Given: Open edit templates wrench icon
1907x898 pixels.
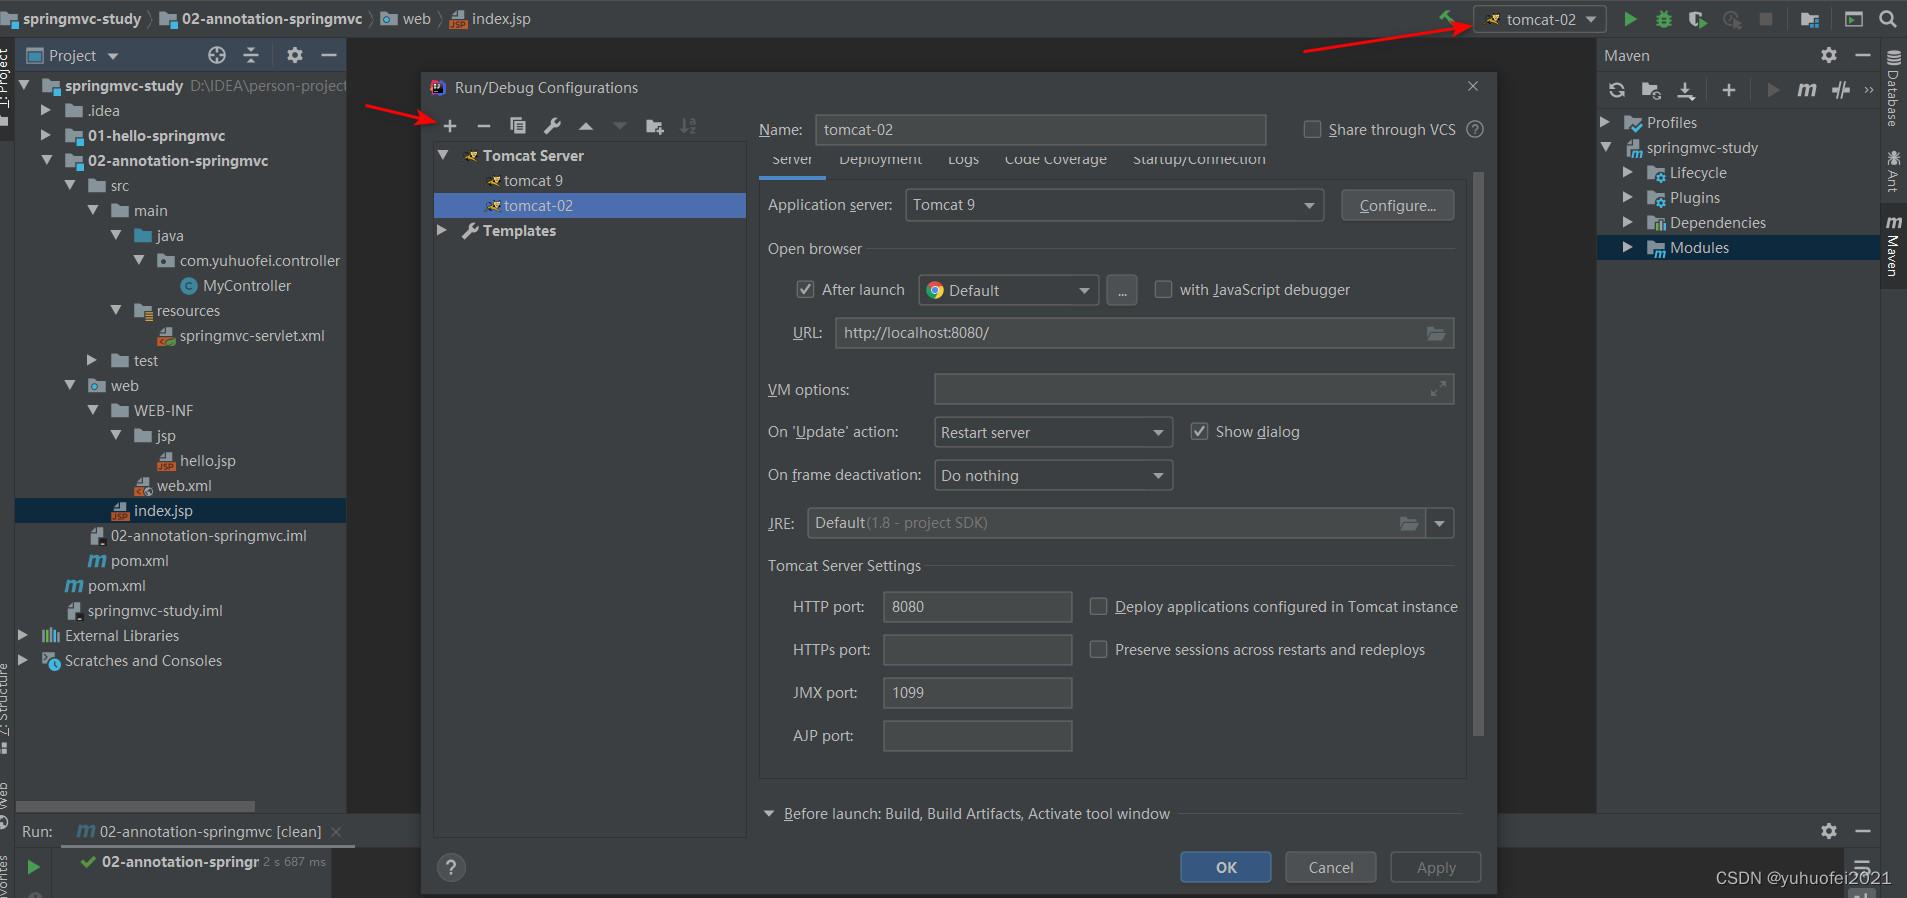Looking at the screenshot, I should (x=552, y=126).
